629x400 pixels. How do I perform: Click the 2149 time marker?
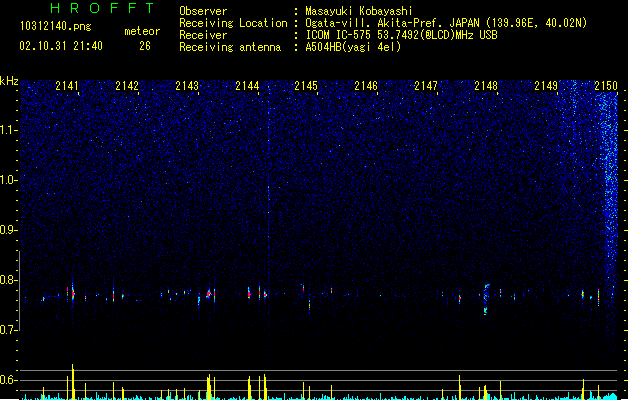[546, 86]
